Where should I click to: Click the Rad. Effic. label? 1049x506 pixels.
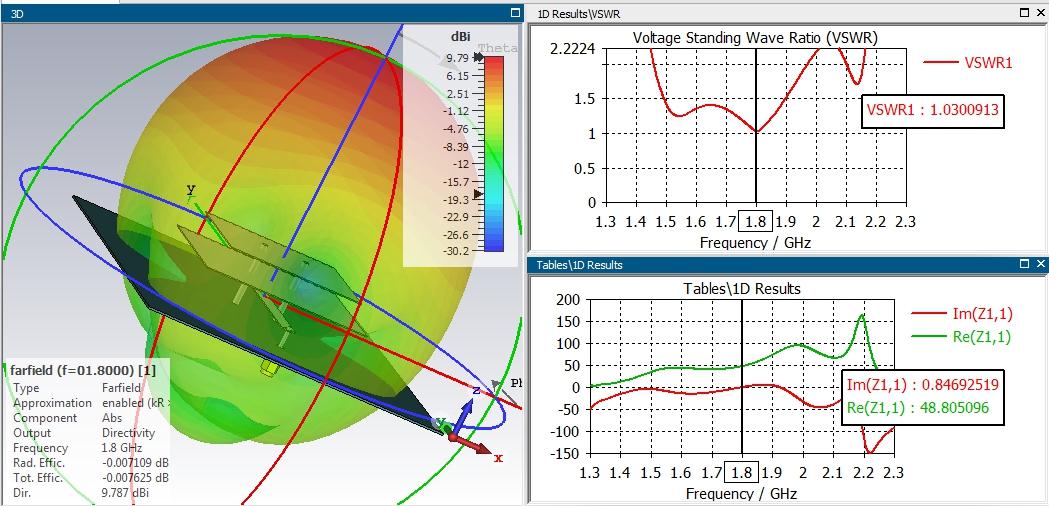(39, 462)
